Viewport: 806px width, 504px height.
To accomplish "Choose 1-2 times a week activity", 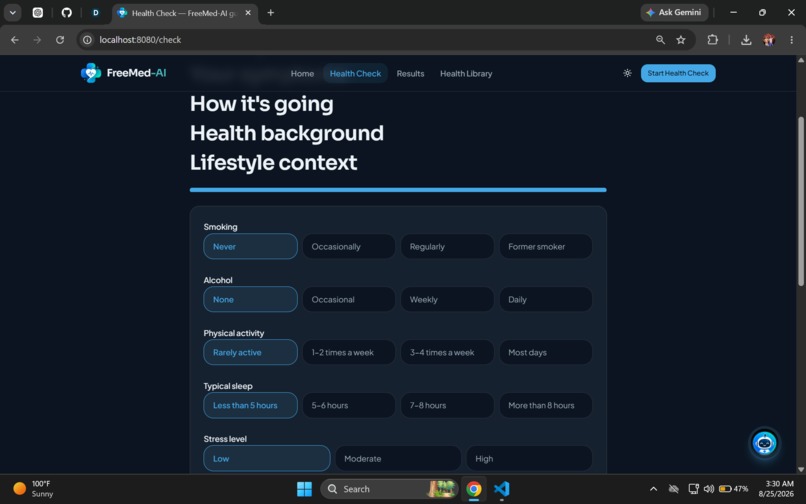I will (x=349, y=352).
